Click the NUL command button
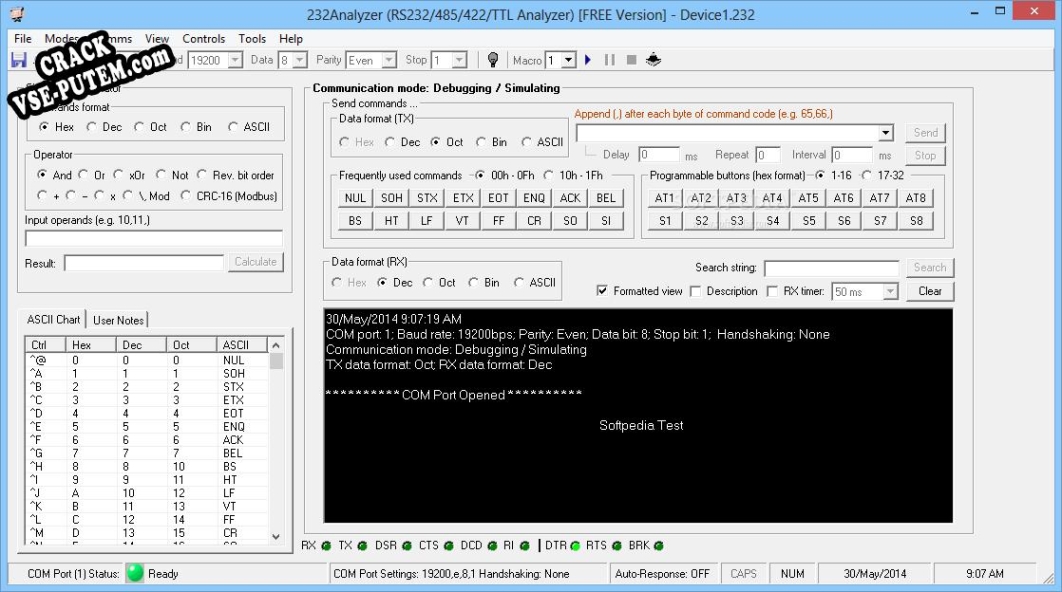 [355, 198]
